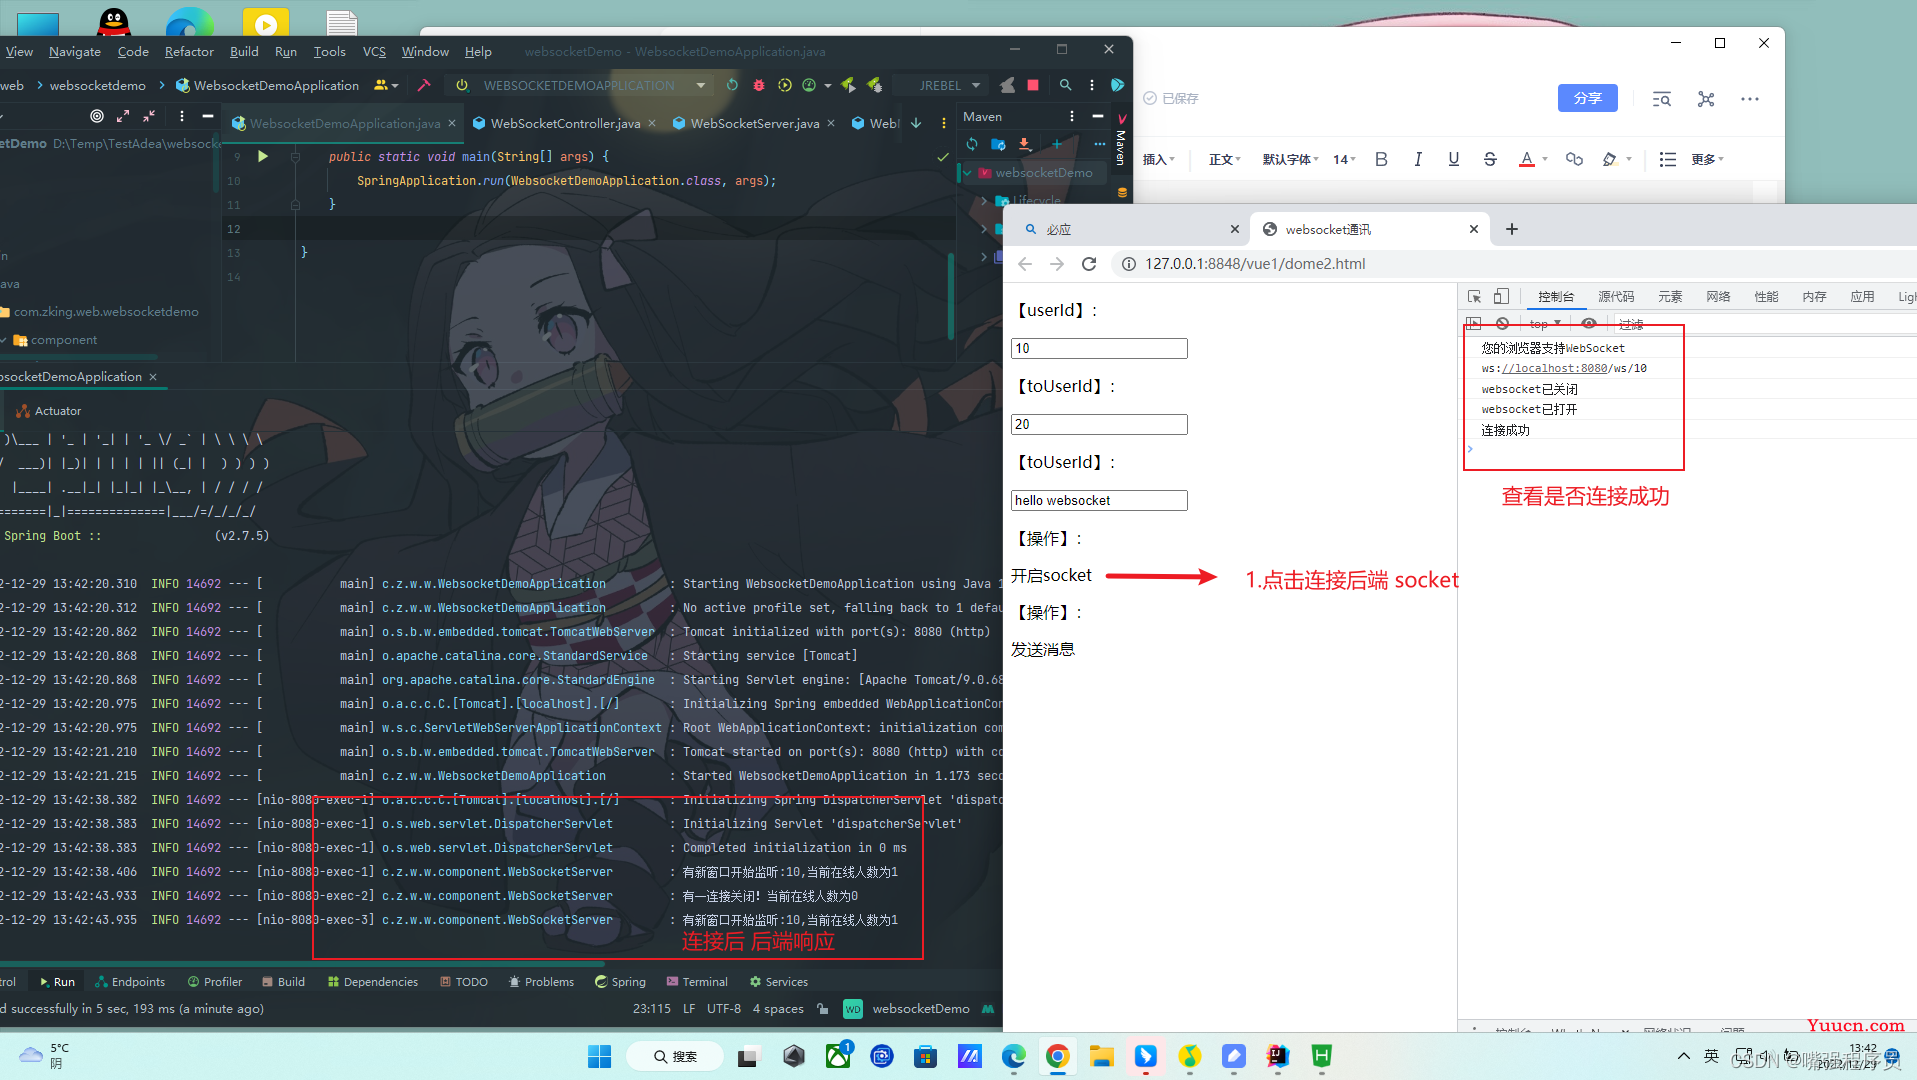The image size is (1917, 1080).
Task: Click the Build hammer icon in IntelliJ toolbar
Action: click(x=424, y=85)
